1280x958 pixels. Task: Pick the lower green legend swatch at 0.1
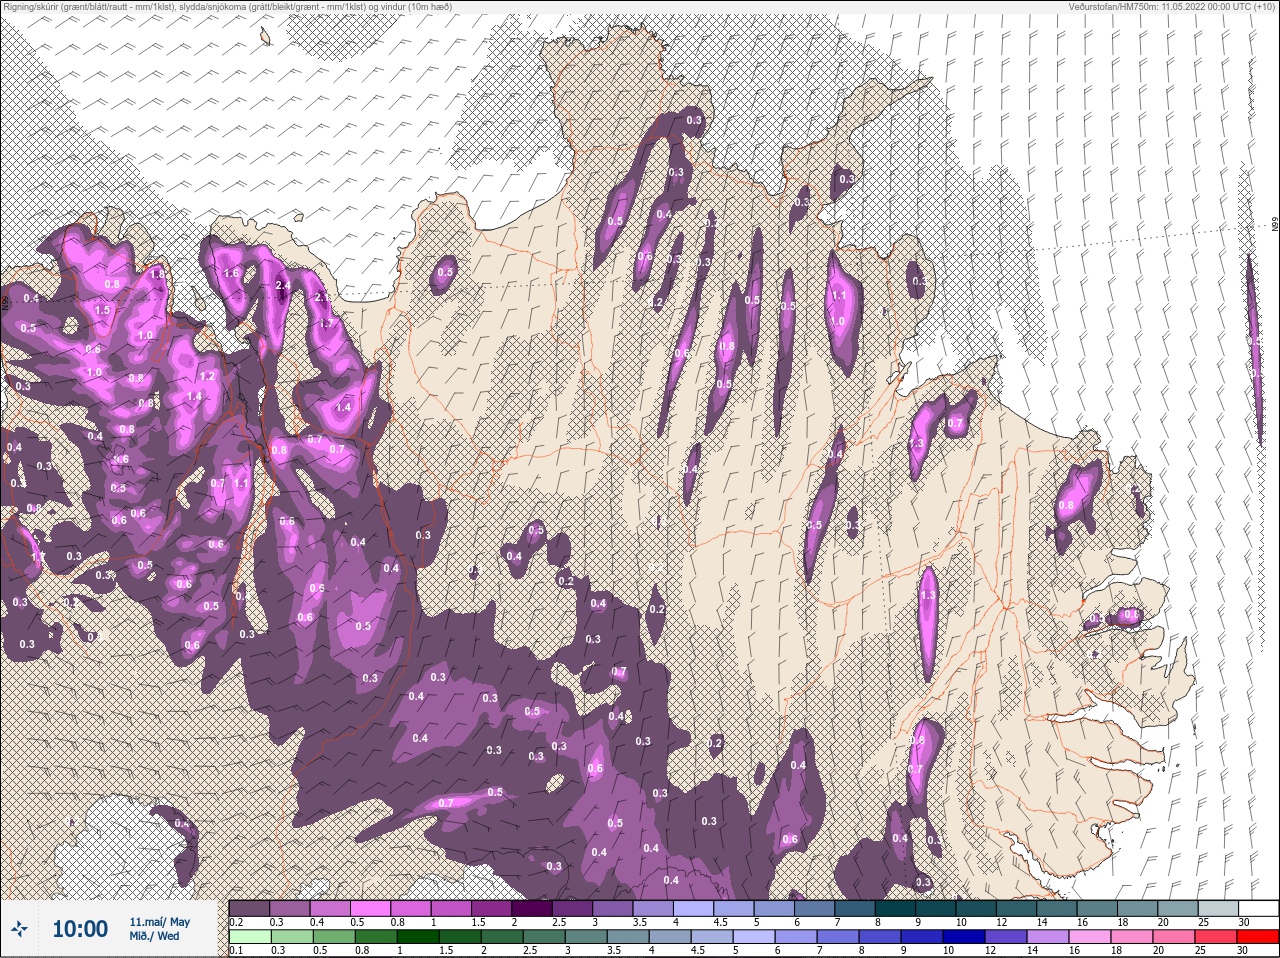249,937
